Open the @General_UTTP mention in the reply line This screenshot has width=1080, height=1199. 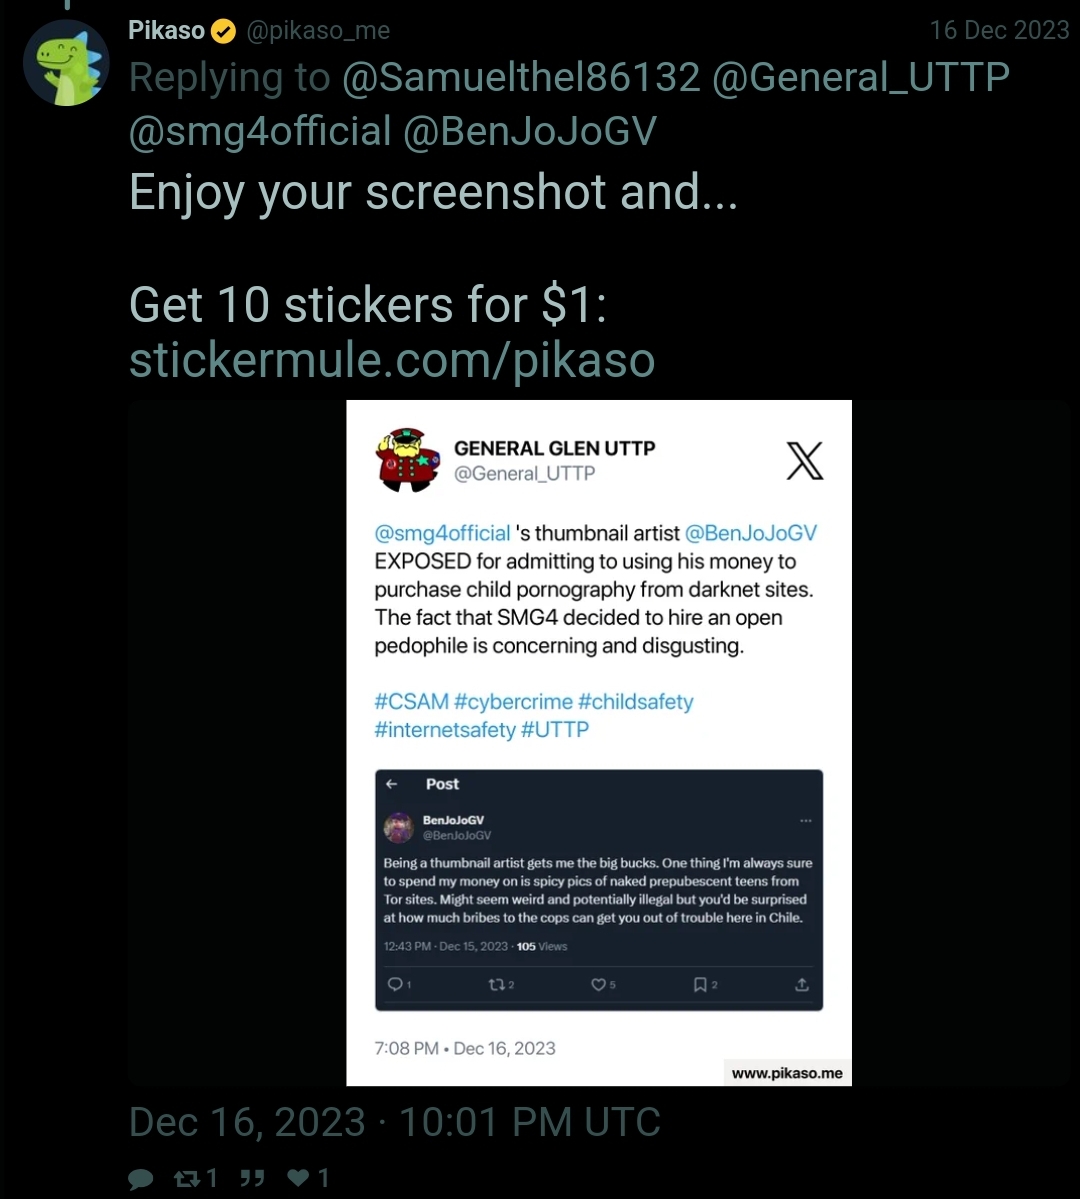click(860, 77)
